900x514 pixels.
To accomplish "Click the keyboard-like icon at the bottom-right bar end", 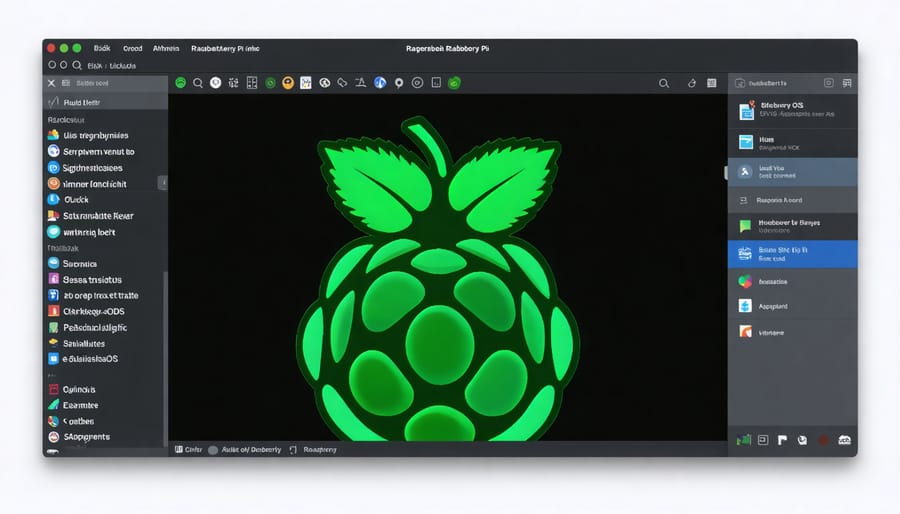I will (x=844, y=440).
